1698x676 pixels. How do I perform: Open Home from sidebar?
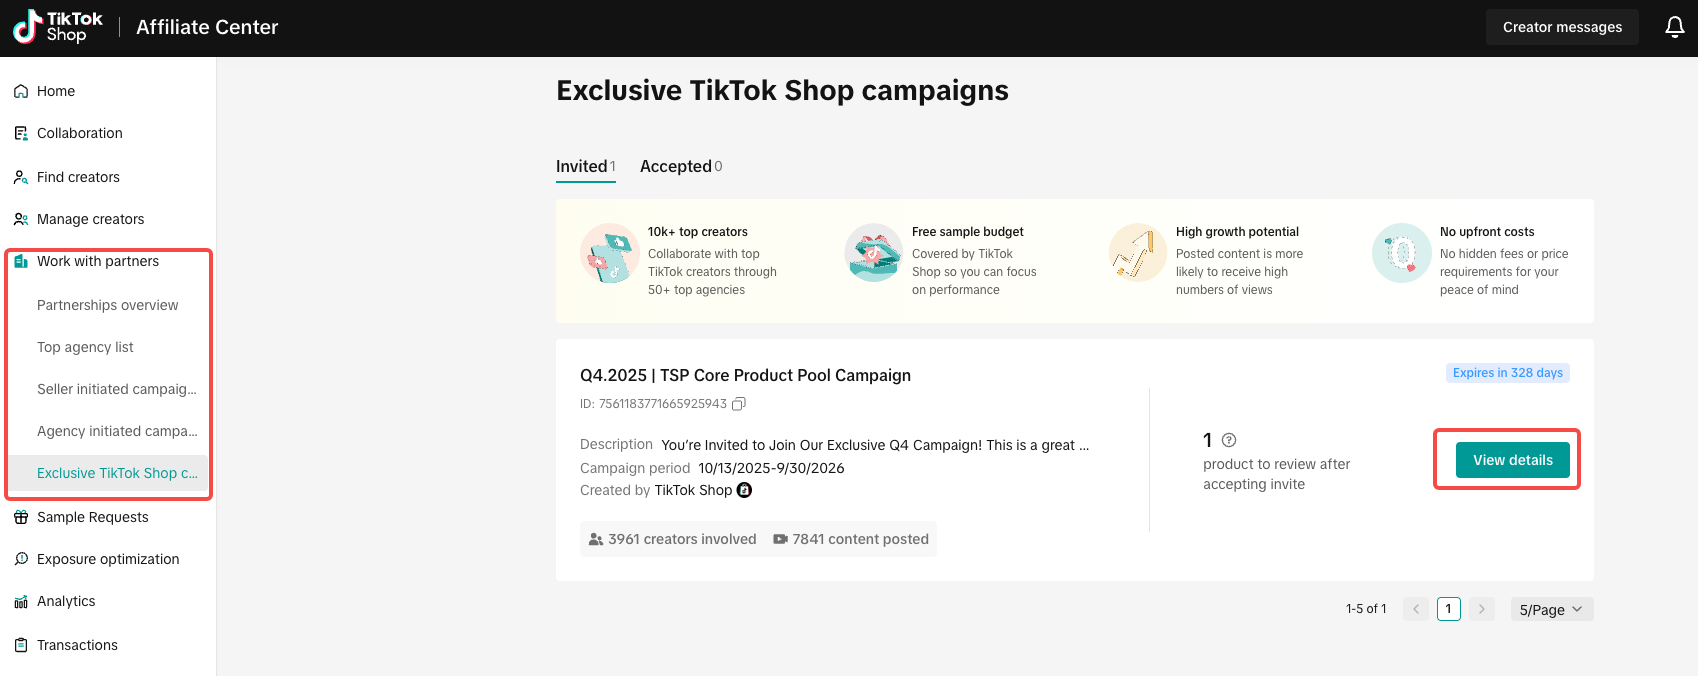pos(56,91)
